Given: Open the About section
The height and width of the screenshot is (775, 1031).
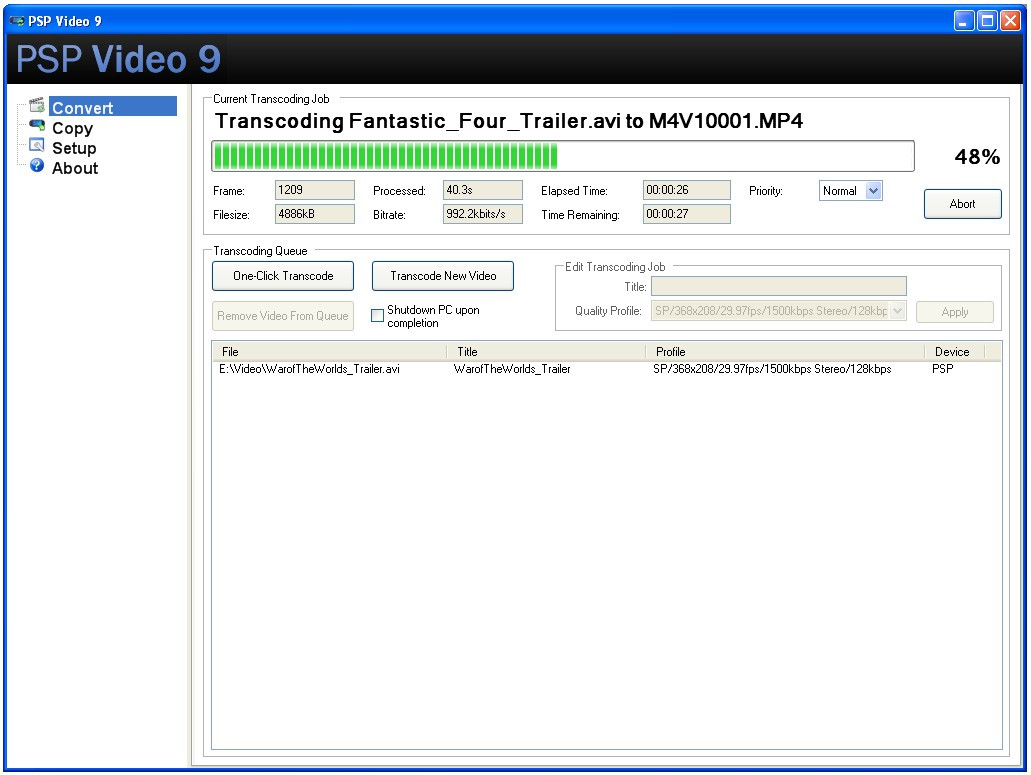Looking at the screenshot, I should (75, 168).
